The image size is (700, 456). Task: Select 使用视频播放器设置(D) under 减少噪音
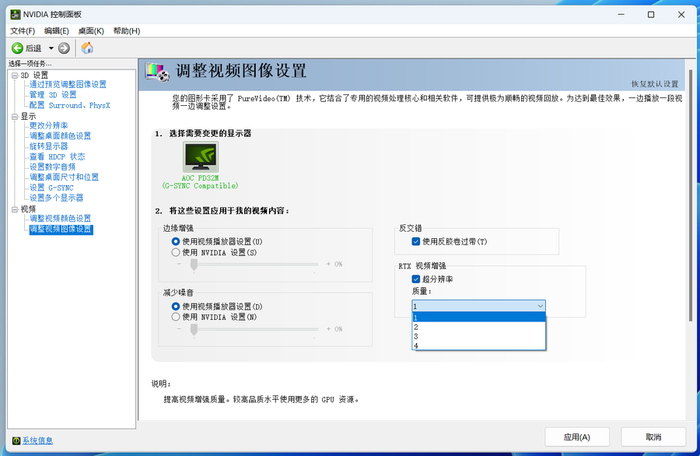point(176,306)
